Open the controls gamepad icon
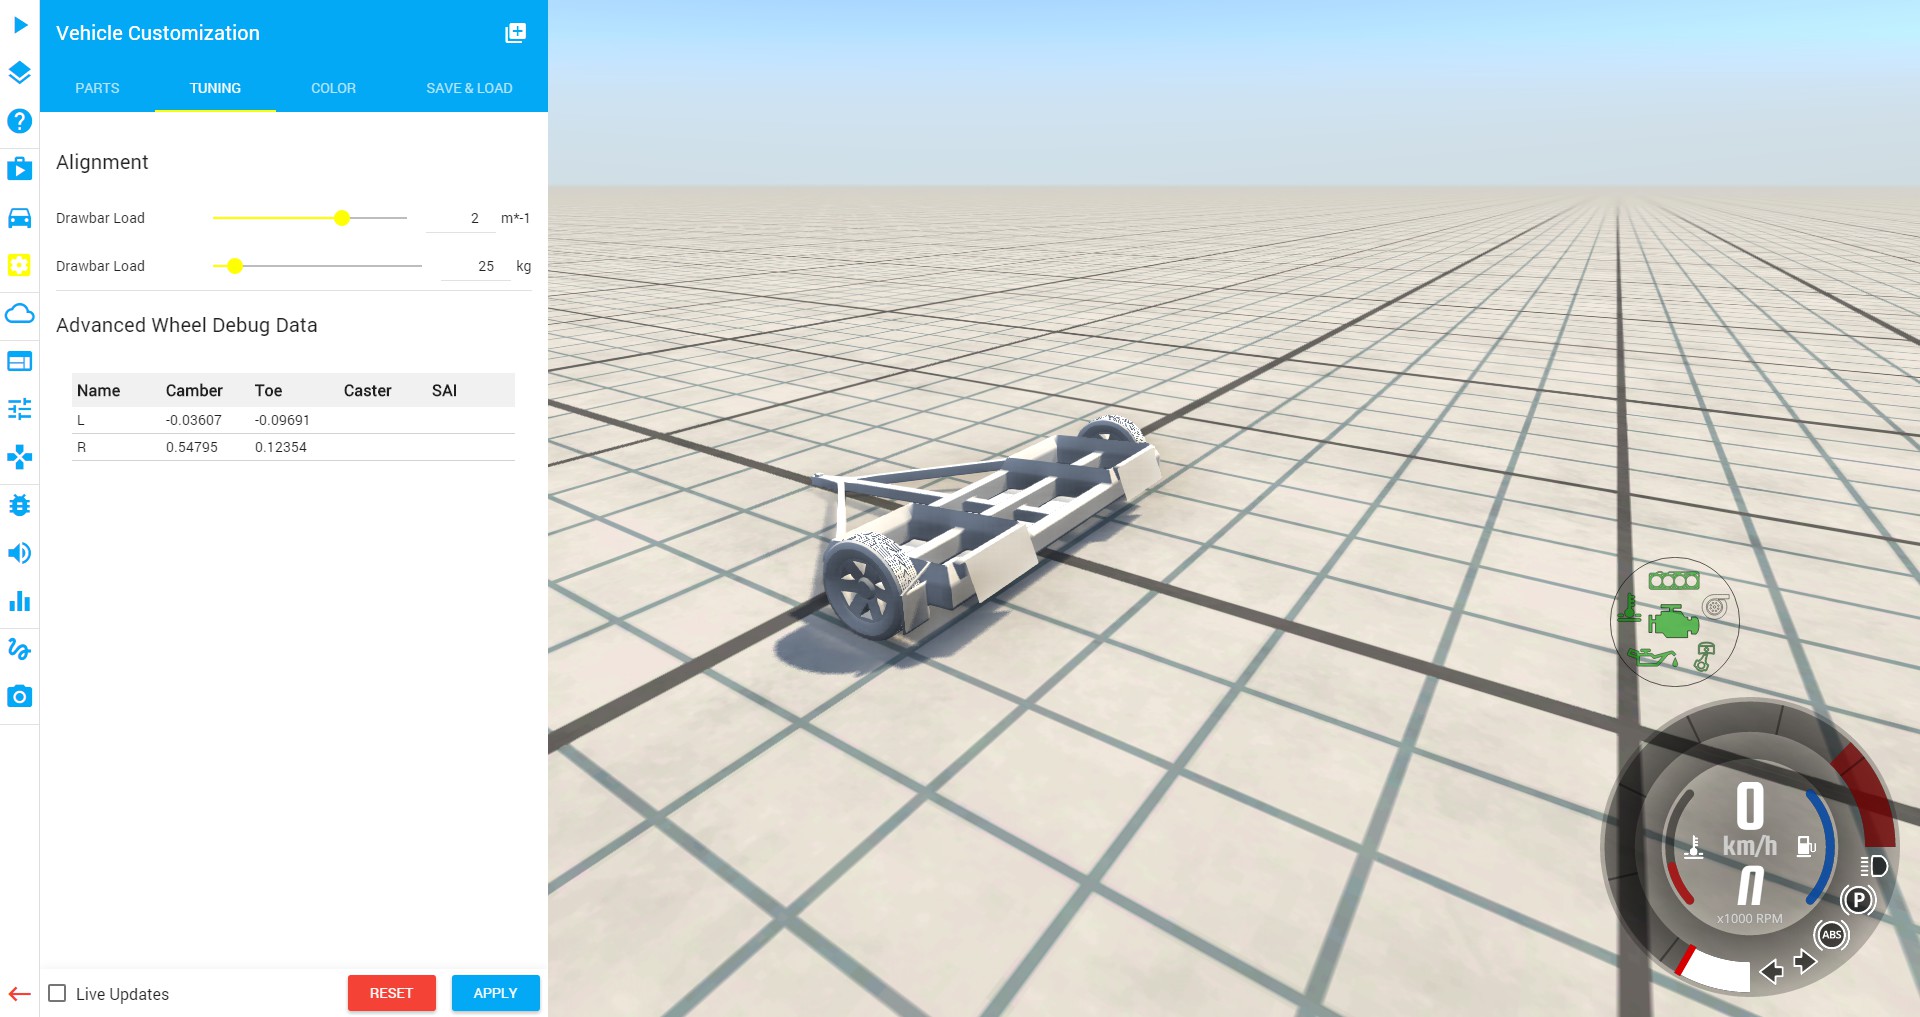The width and height of the screenshot is (1920, 1017). (20, 457)
